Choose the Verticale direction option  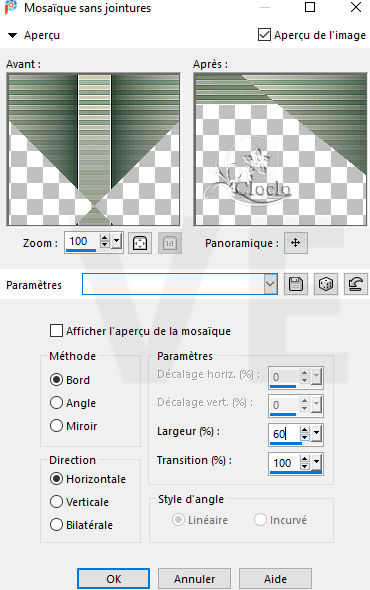(56, 502)
